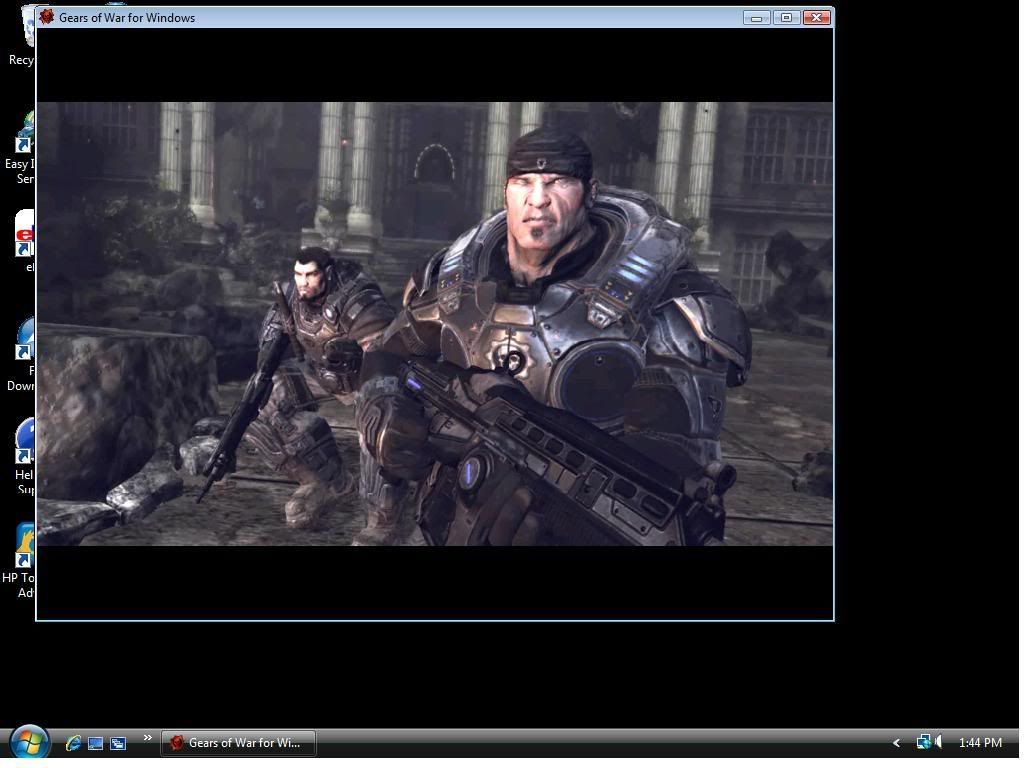This screenshot has height=768, width=1024.
Task: Click the Show Desktop Quick Launch icon
Action: click(96, 743)
